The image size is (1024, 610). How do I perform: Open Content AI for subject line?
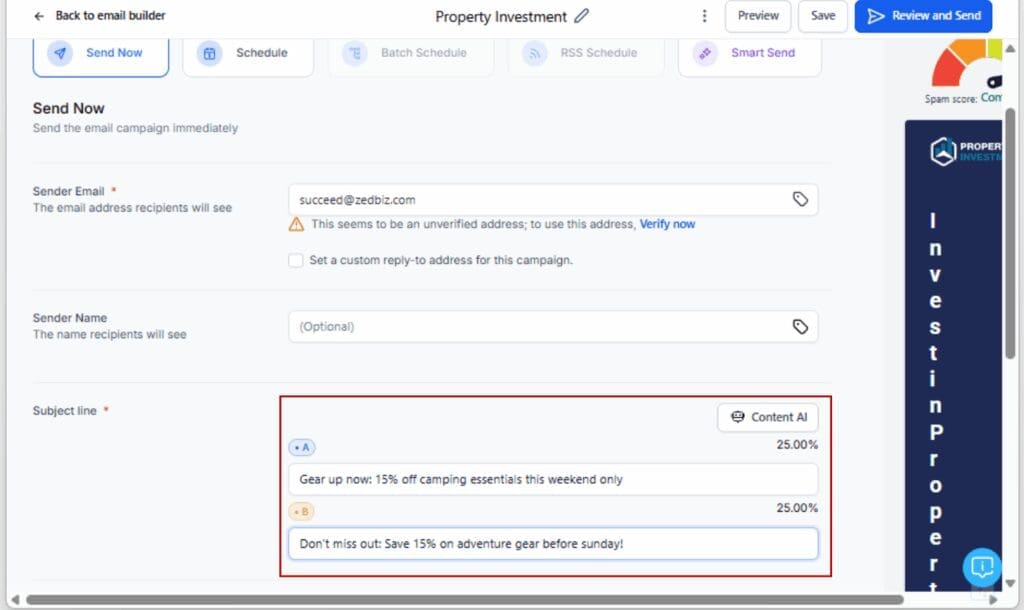[768, 417]
